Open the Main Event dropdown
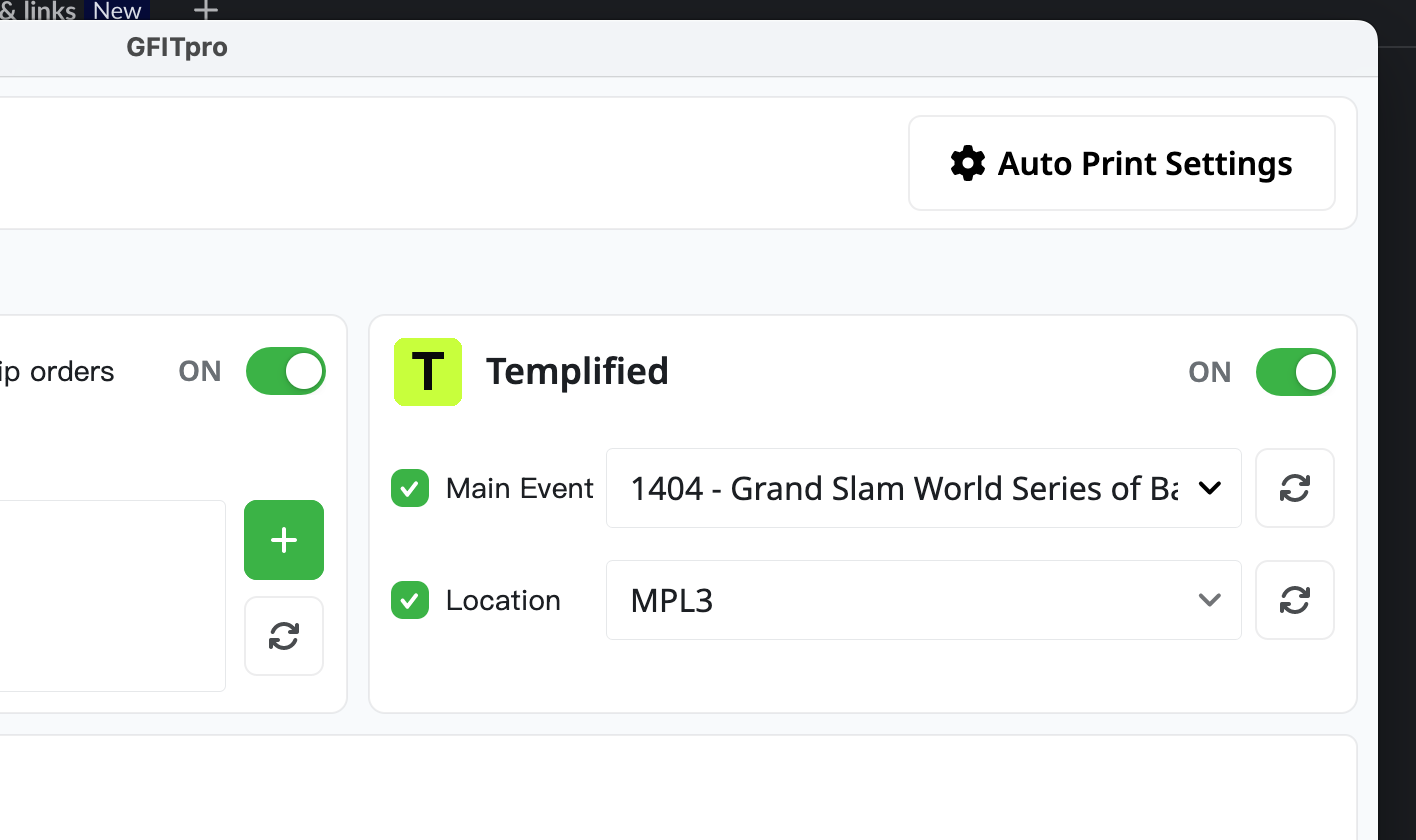 924,488
